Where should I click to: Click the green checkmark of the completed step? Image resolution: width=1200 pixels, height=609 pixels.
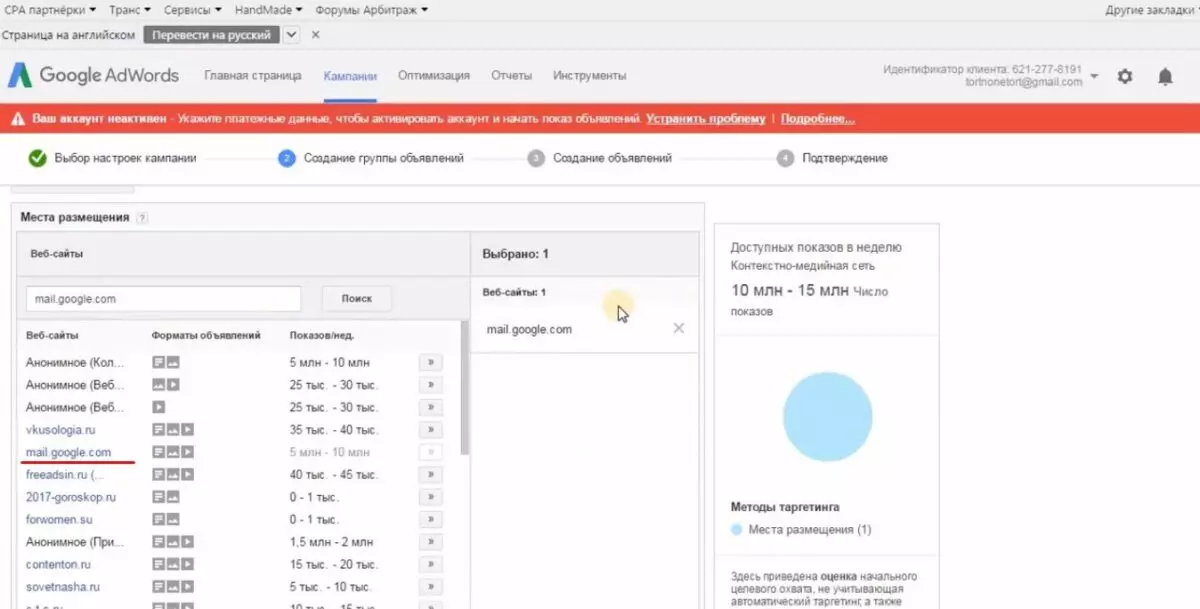click(38, 158)
